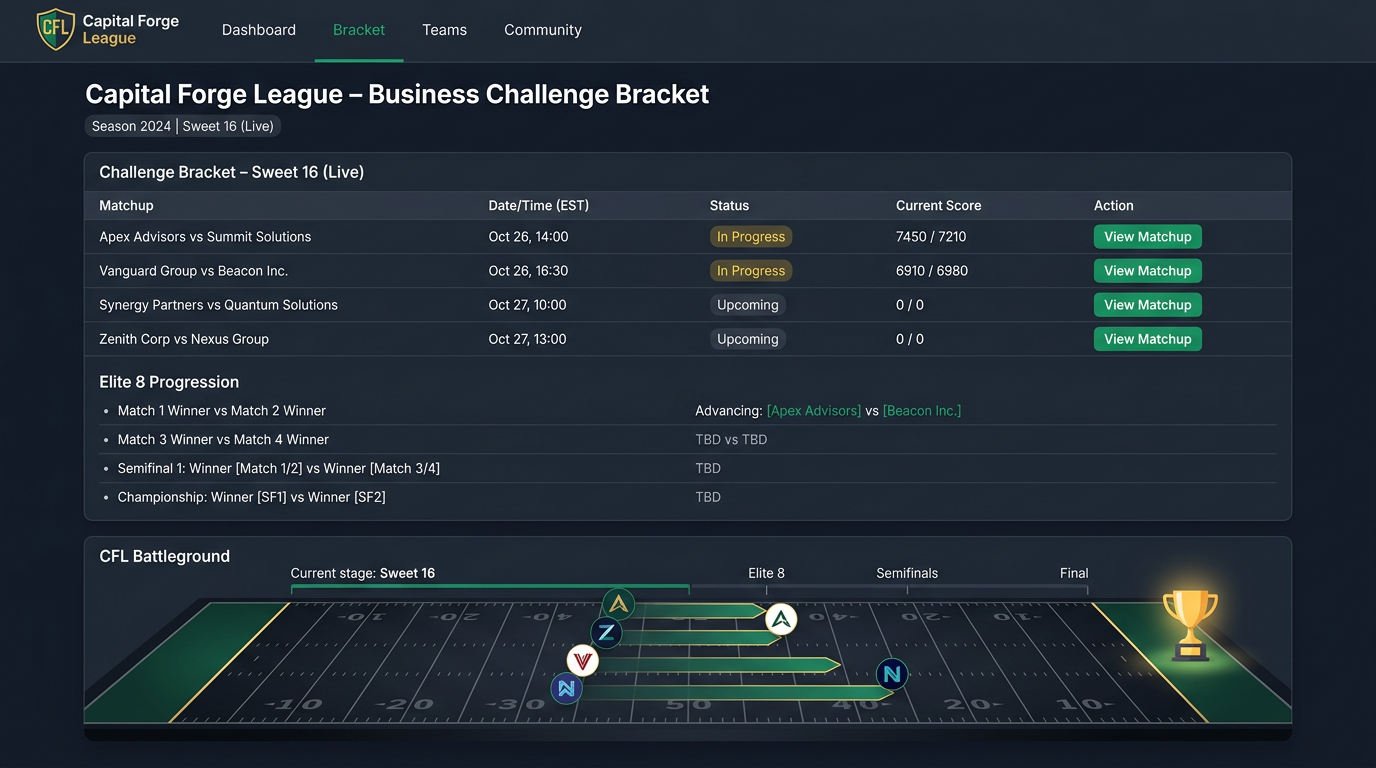This screenshot has width=1376, height=768.
Task: Select the dark green 'A' team badge
Action: point(618,604)
